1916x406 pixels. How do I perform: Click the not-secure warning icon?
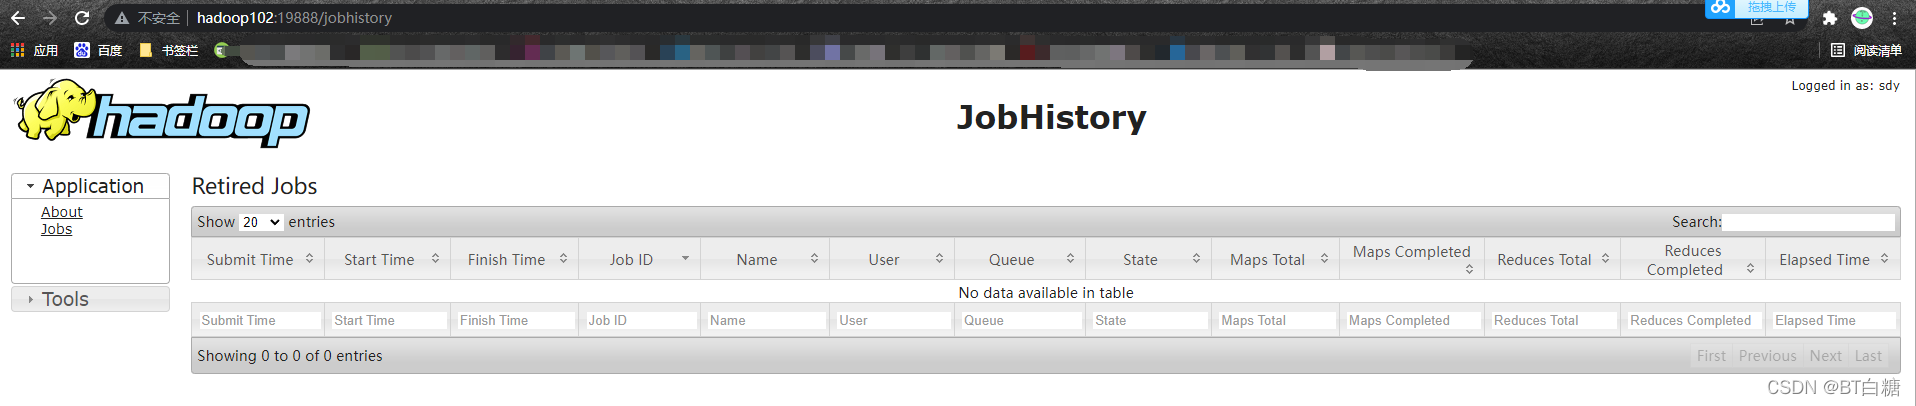[x=122, y=18]
